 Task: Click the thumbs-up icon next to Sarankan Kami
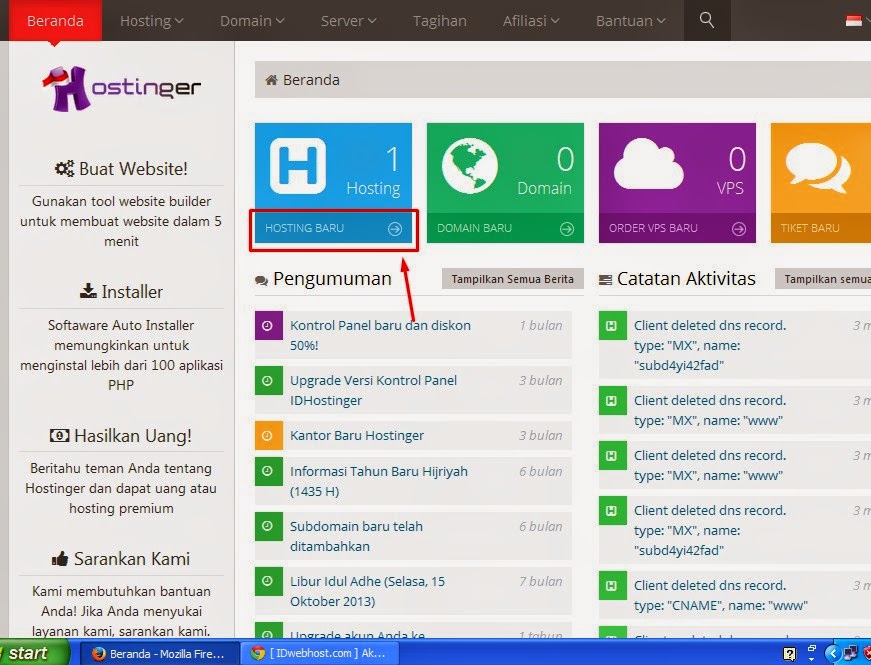tap(60, 558)
